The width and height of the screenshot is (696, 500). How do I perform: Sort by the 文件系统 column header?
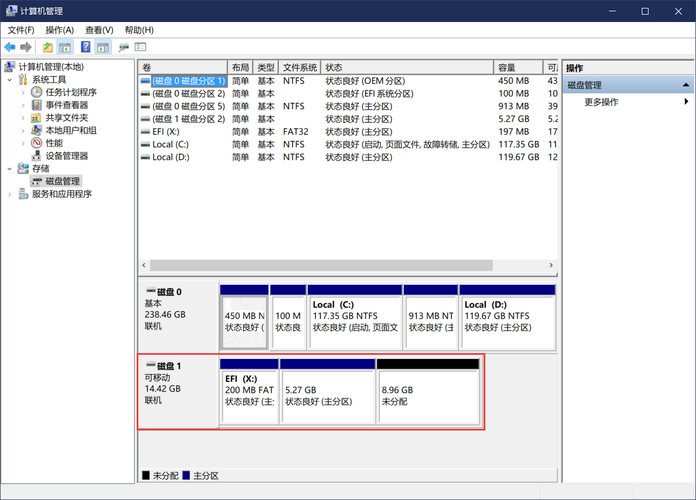click(300, 67)
